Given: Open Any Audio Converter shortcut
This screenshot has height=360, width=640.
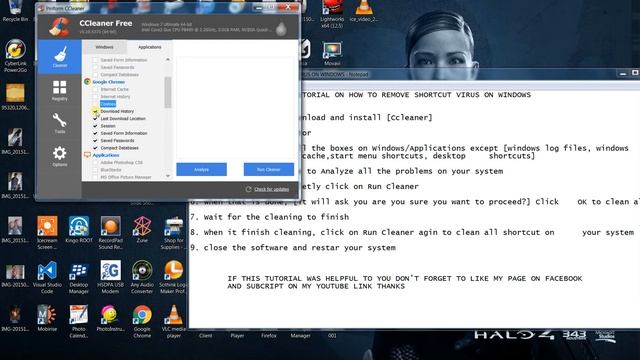Looking at the screenshot, I should coord(142,277).
